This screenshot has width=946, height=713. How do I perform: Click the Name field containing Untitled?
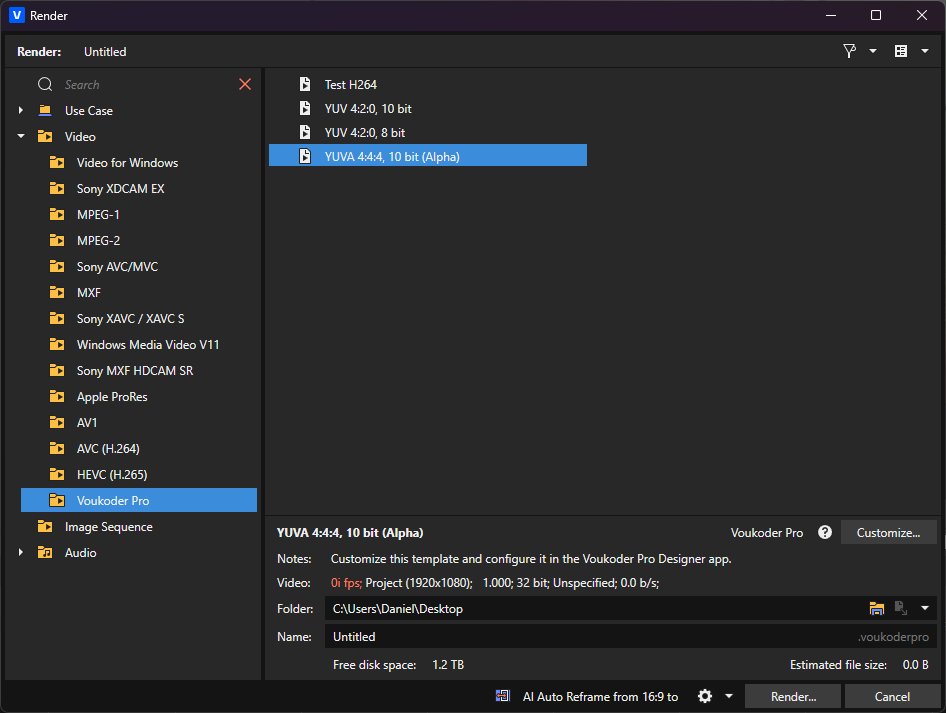(630, 636)
